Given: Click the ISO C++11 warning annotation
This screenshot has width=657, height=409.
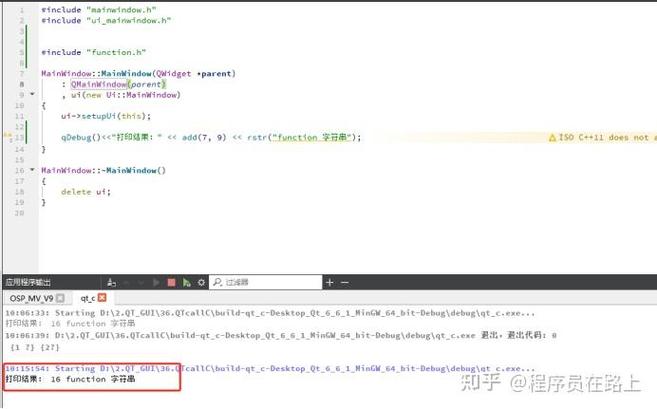Looking at the screenshot, I should tap(602, 138).
